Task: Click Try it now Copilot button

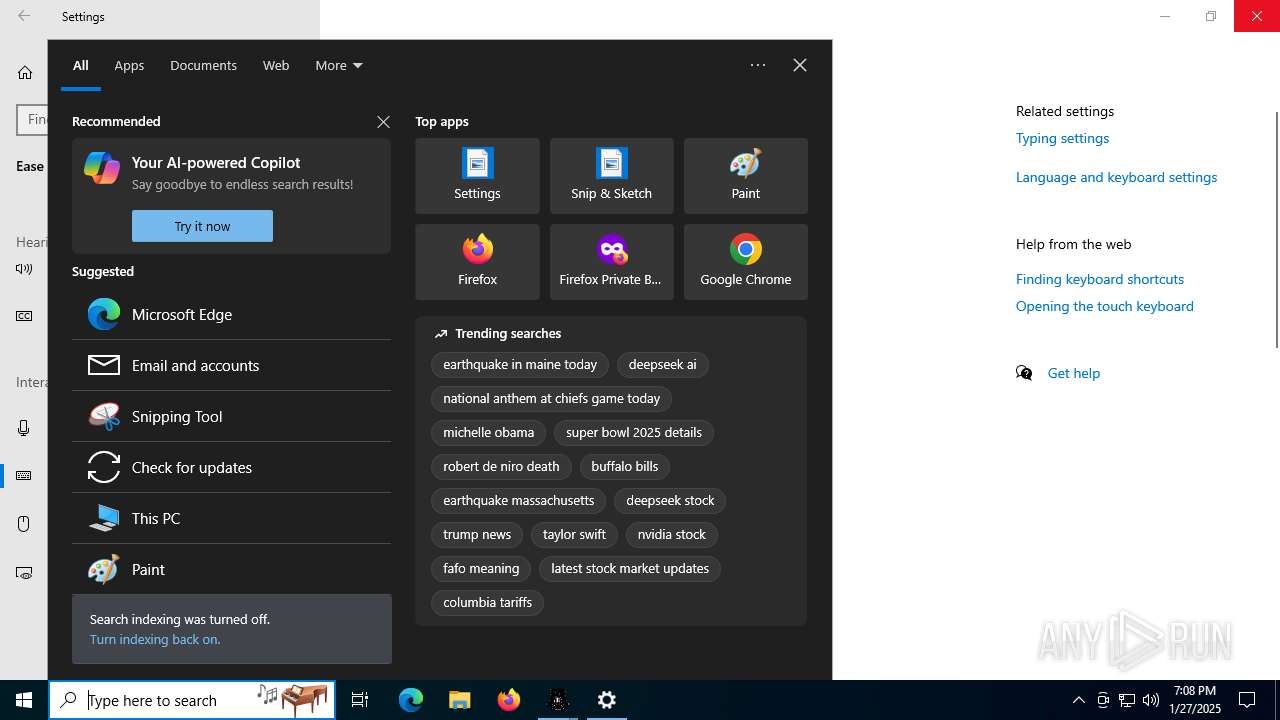Action: 202,226
